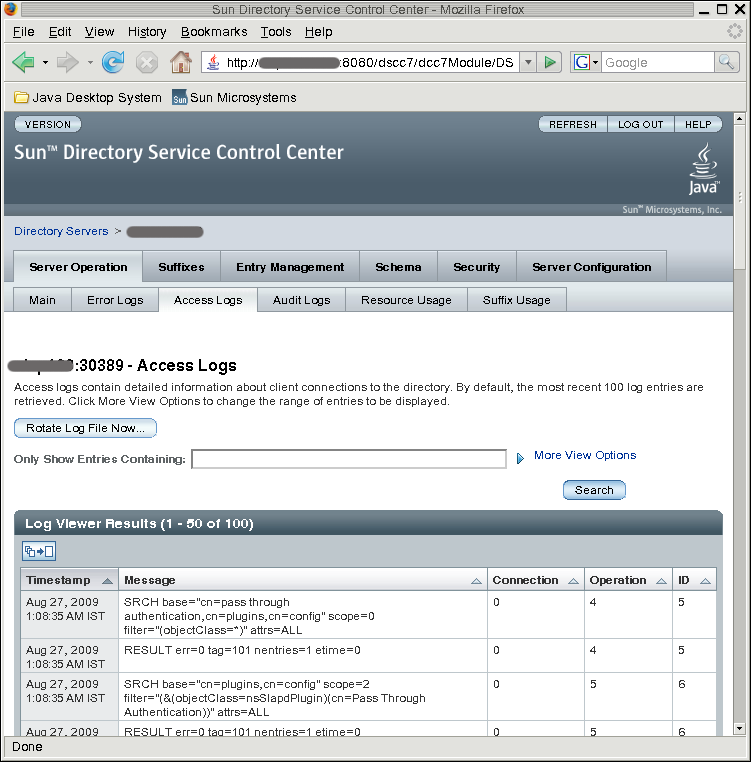Image resolution: width=751 pixels, height=762 pixels.
Task: Expand More View Options triangle
Action: point(520,458)
